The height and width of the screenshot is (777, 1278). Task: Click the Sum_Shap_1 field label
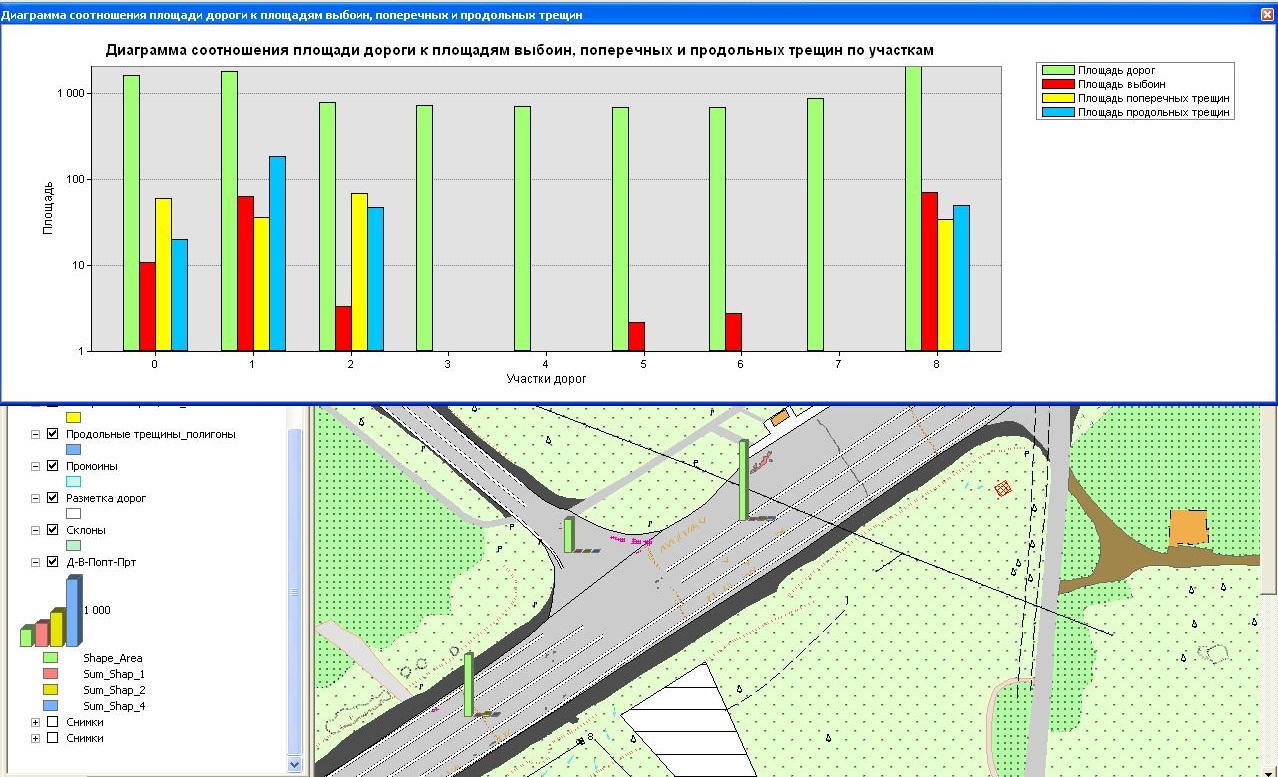point(115,674)
